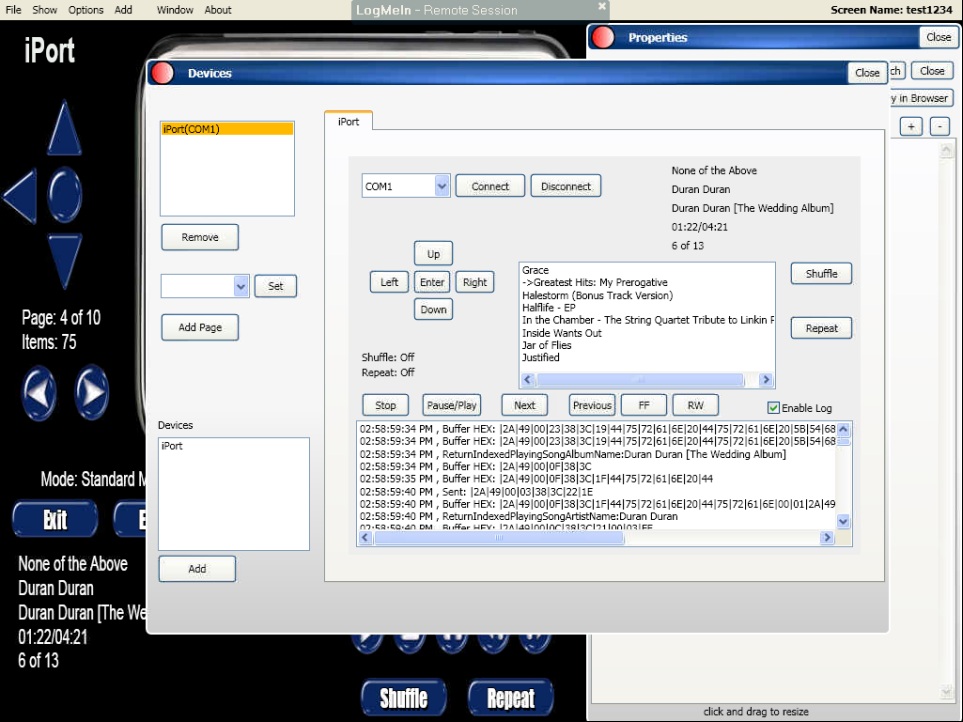Click the Enter navigation button
This screenshot has width=963, height=722.
[432, 282]
